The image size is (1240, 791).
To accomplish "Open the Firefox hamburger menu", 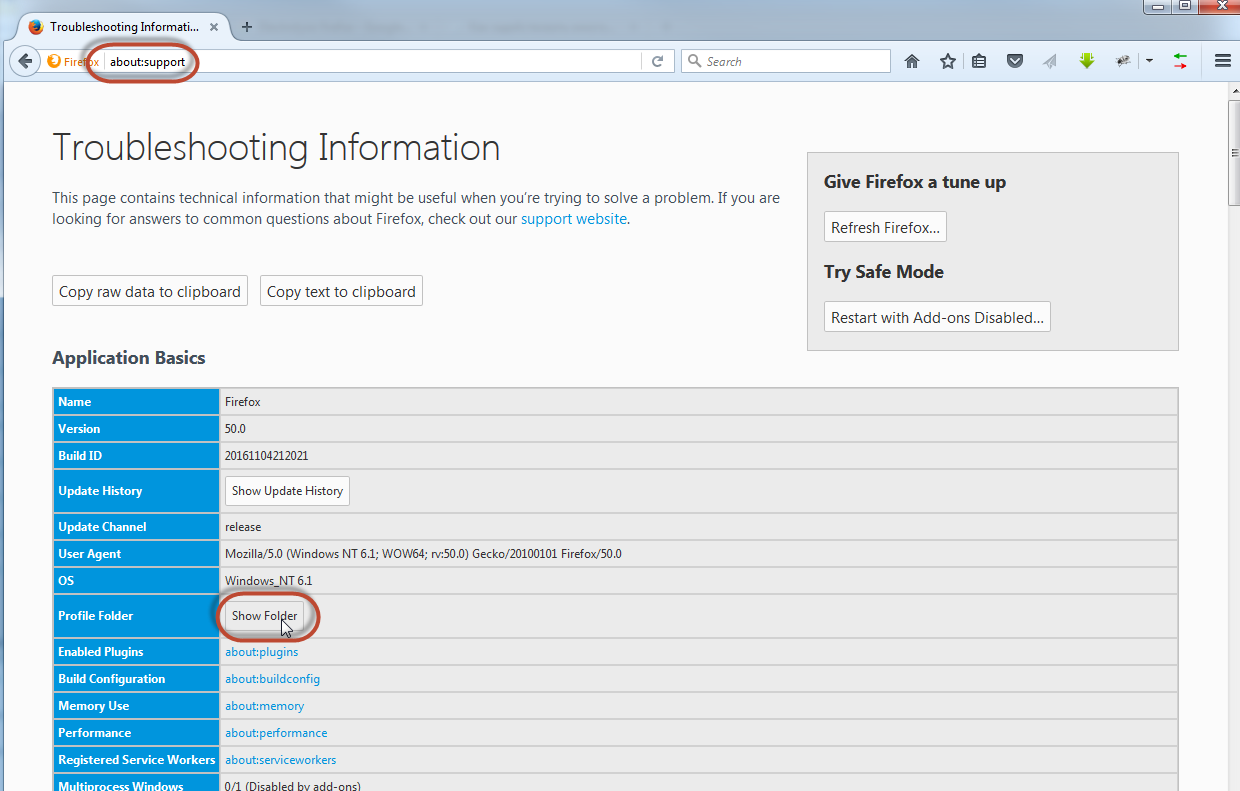I will pyautogui.click(x=1222, y=61).
